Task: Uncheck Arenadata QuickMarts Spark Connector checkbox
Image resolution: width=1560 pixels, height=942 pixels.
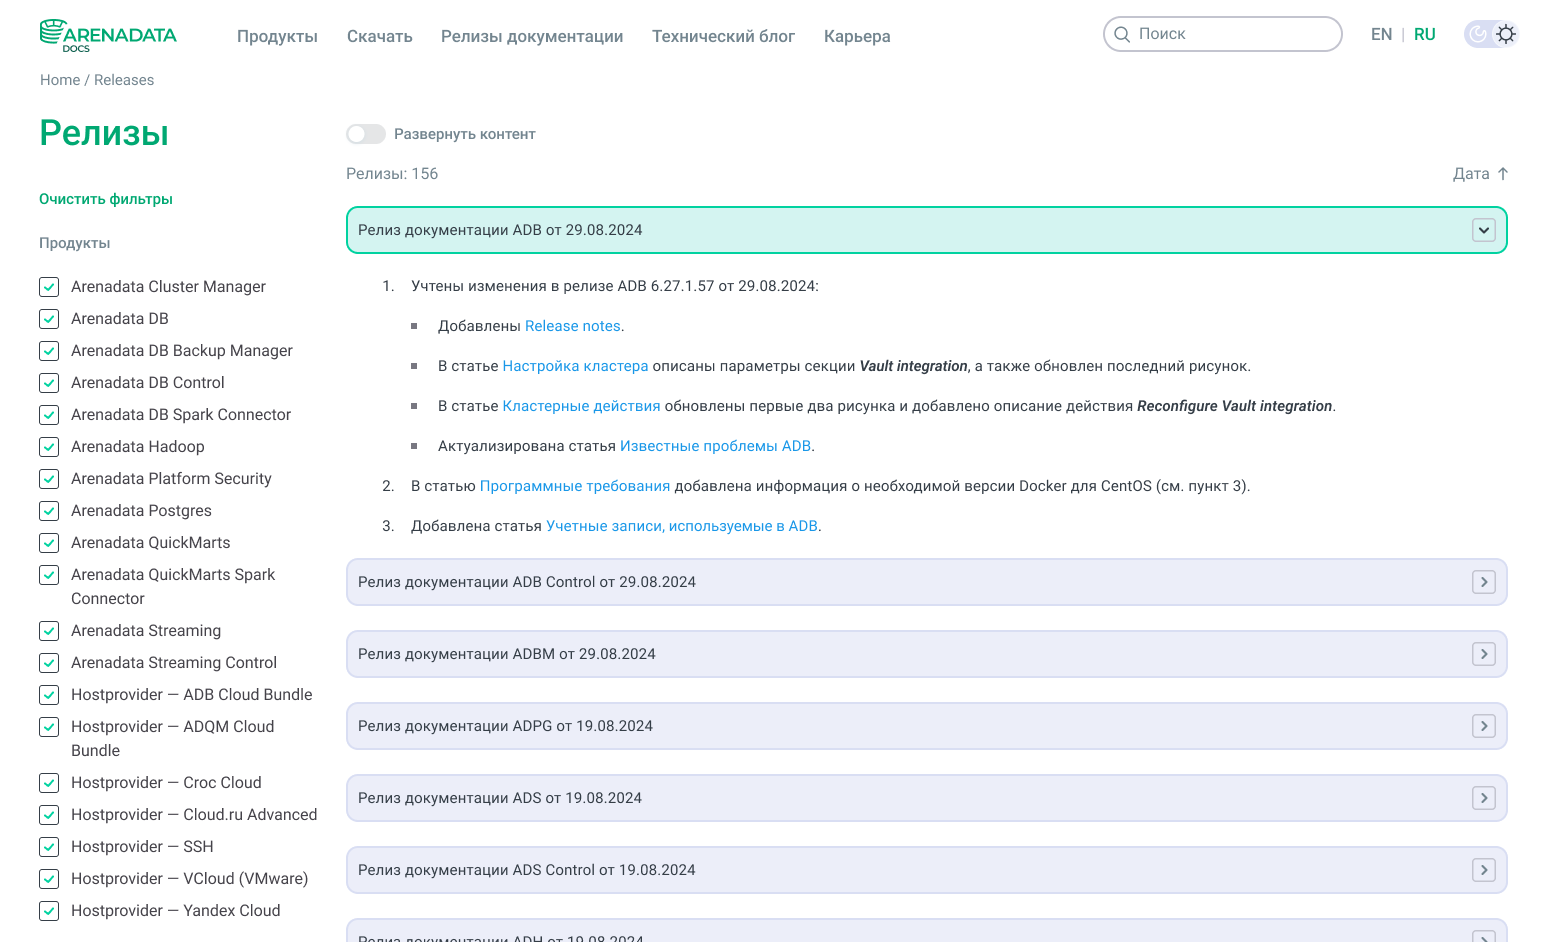Action: [49, 575]
